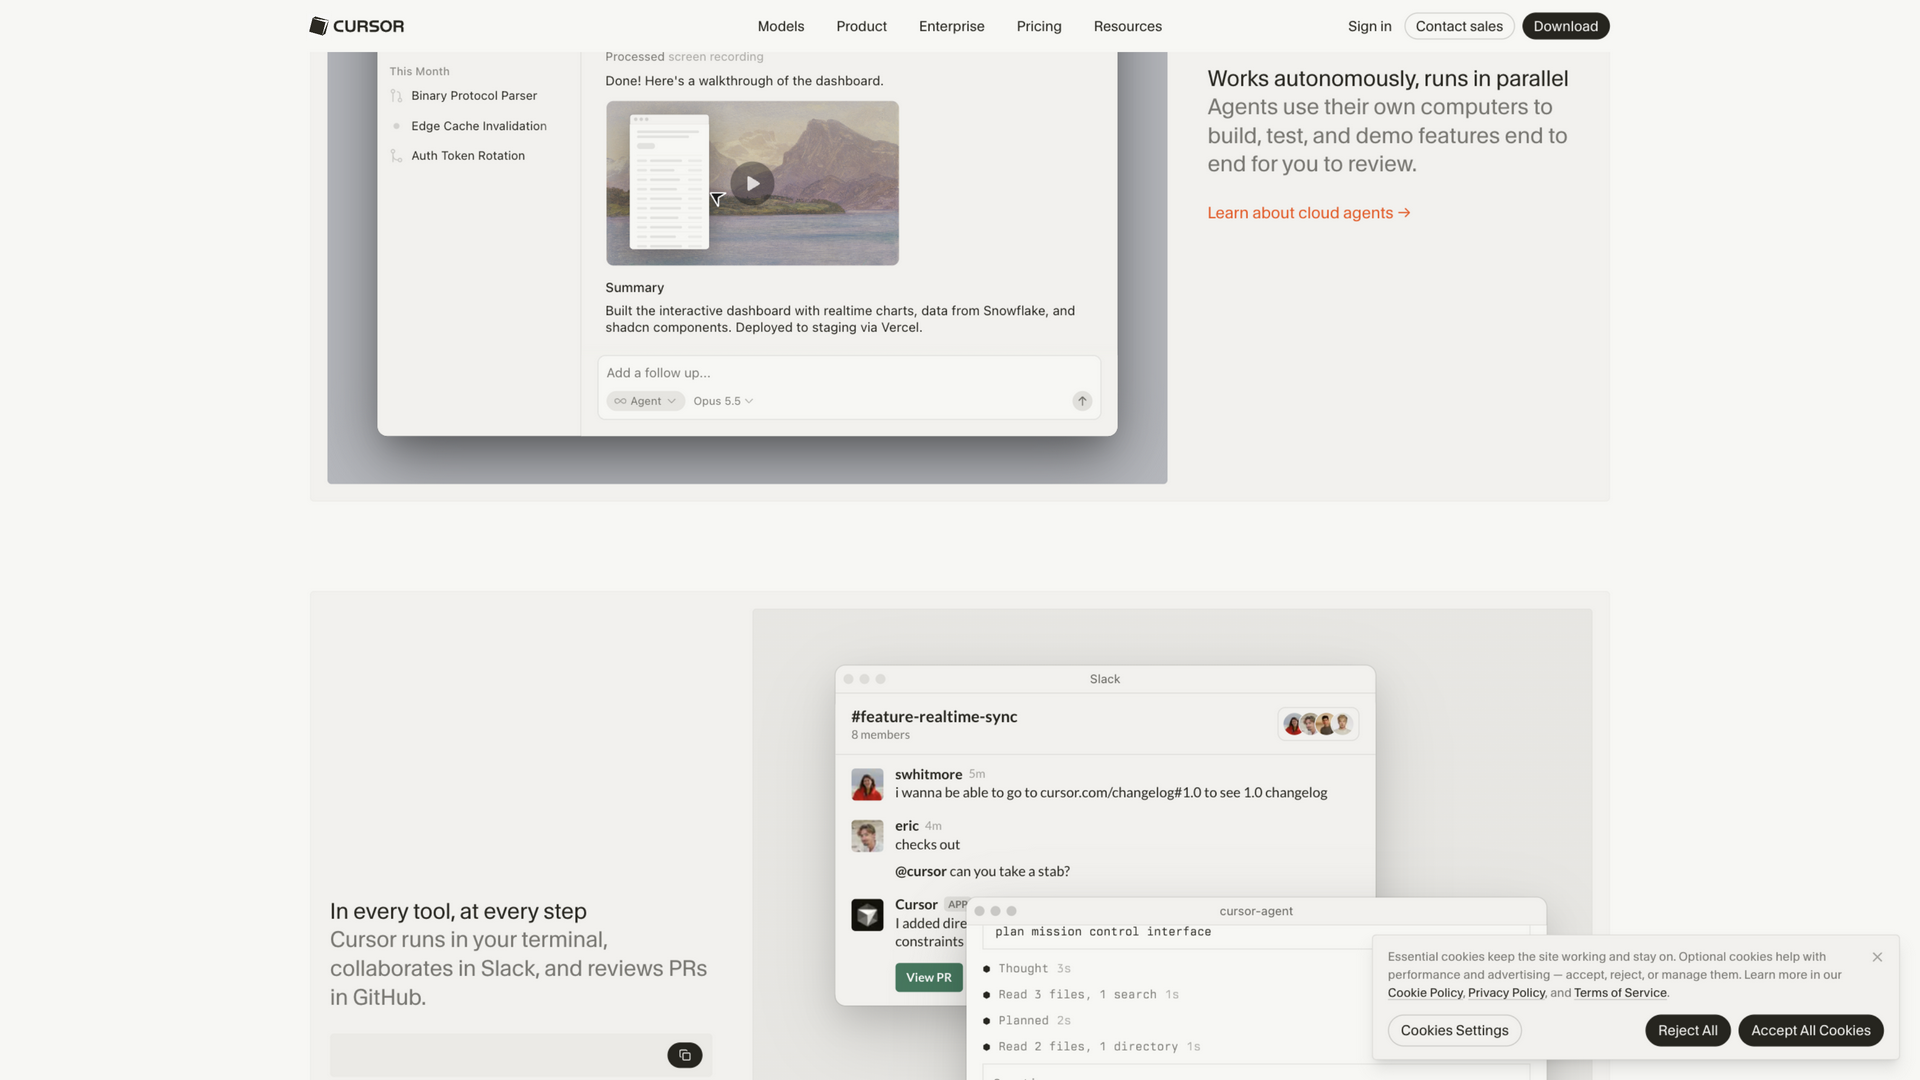Click the status dot beside Edge Cache Invalidation

396,126
